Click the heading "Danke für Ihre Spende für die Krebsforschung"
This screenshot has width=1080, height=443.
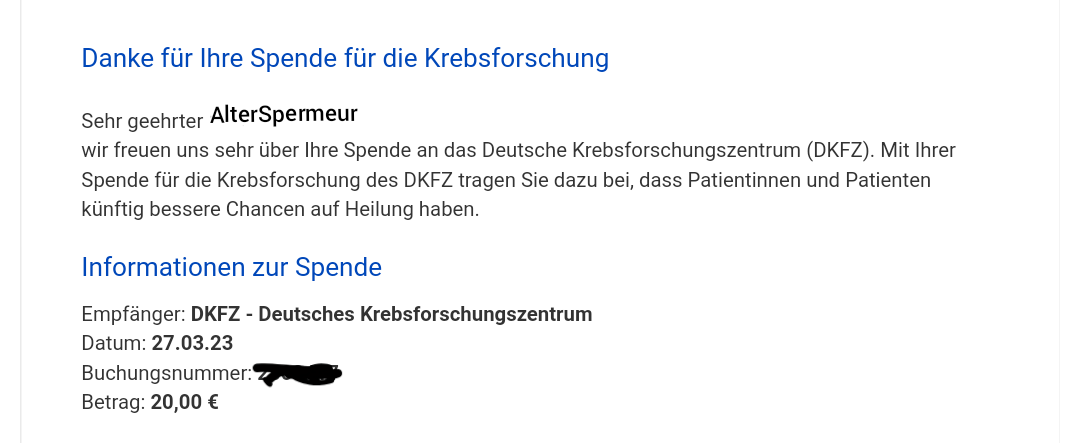(345, 58)
